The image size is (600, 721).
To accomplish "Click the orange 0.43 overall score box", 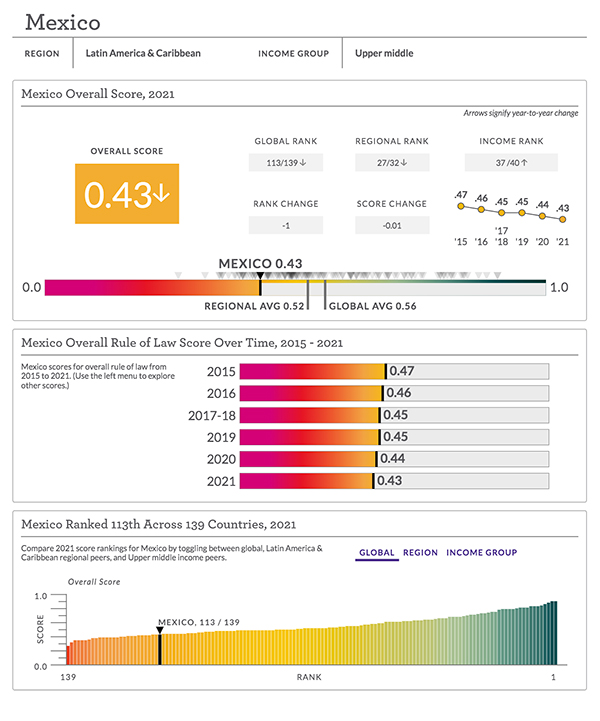I will (x=126, y=196).
